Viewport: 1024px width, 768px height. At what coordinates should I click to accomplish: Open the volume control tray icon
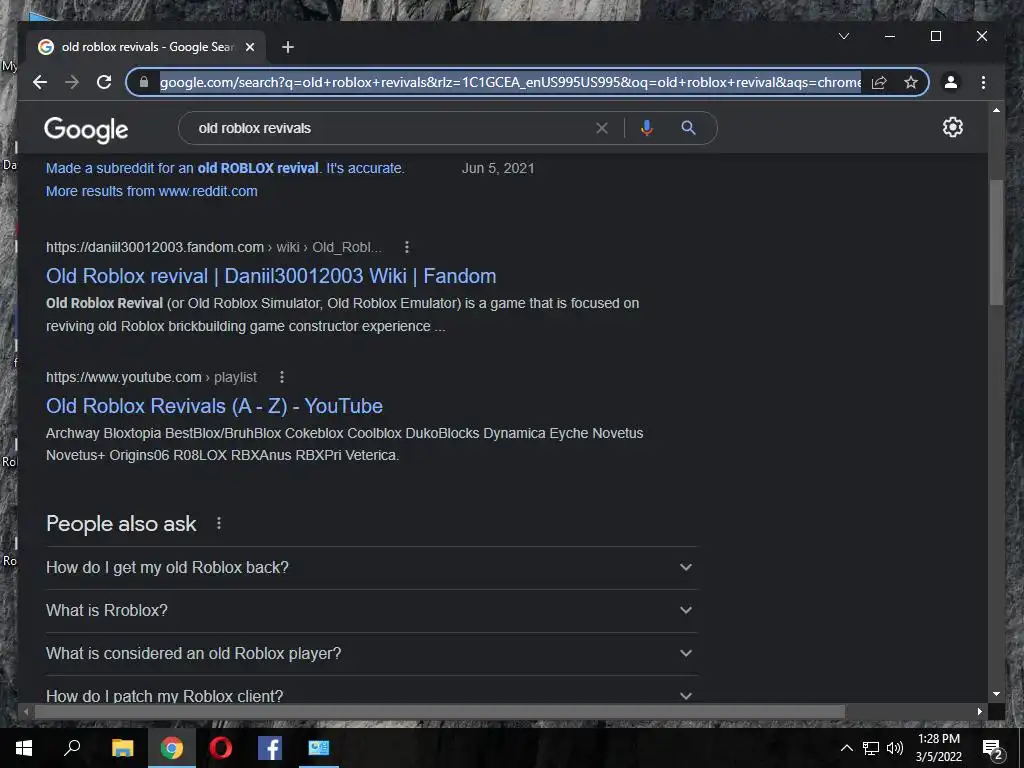895,748
